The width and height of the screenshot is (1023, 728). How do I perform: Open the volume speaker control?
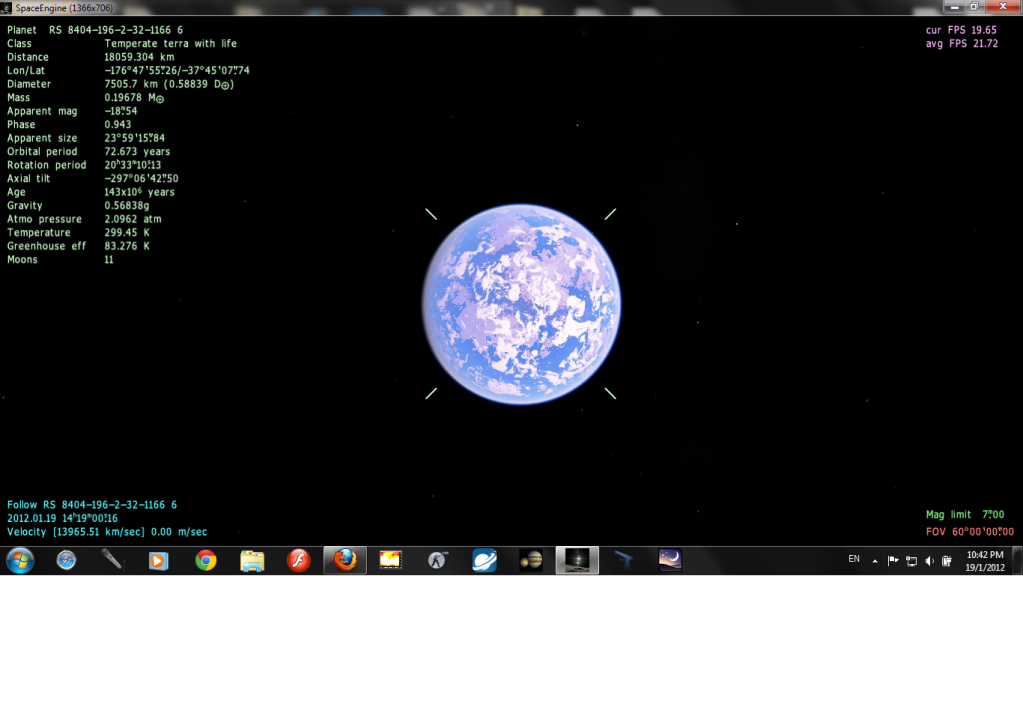929,561
